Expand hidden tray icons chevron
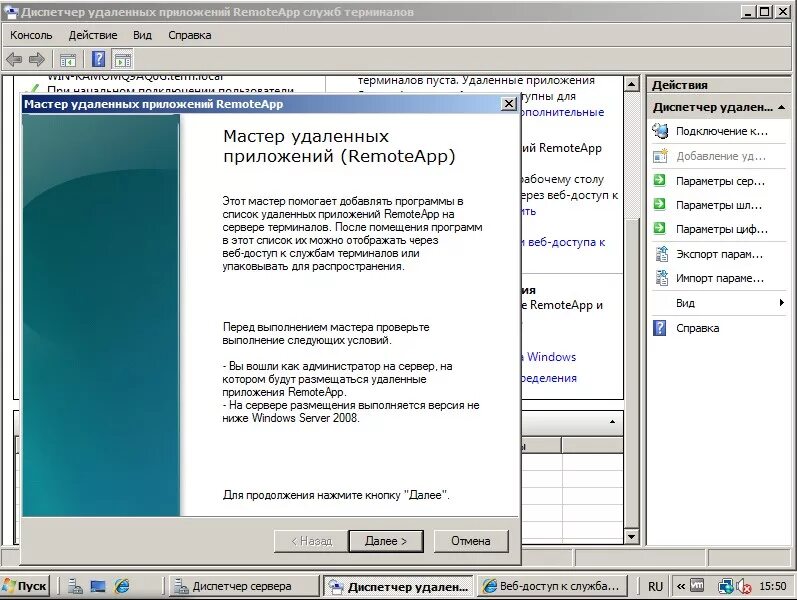The width and height of the screenshot is (797, 600). click(681, 586)
